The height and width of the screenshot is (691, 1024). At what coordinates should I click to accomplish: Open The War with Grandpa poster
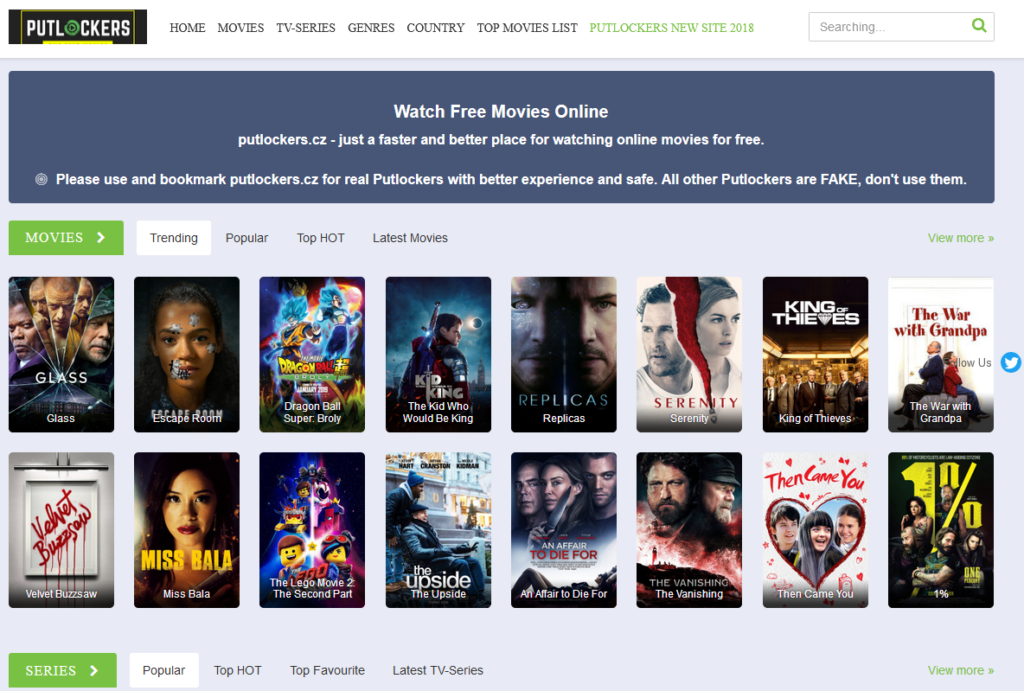coord(940,355)
